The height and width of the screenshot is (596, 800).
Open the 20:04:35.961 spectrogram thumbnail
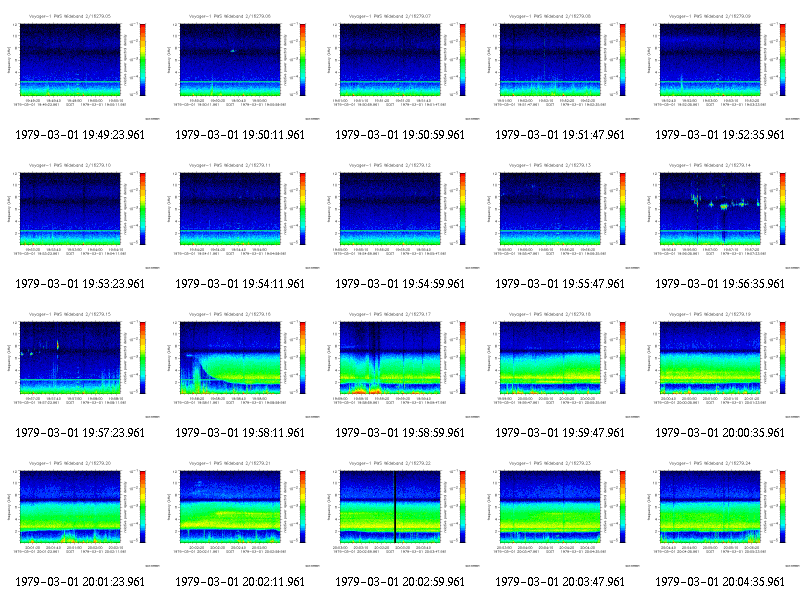click(720, 511)
